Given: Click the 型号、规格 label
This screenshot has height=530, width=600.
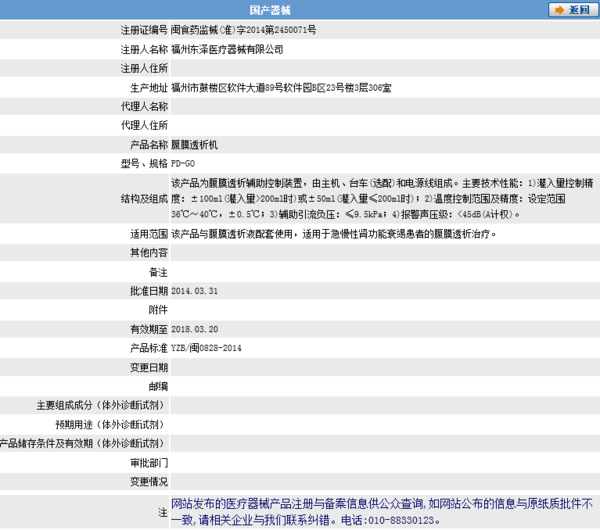Looking at the screenshot, I should 144,163.
